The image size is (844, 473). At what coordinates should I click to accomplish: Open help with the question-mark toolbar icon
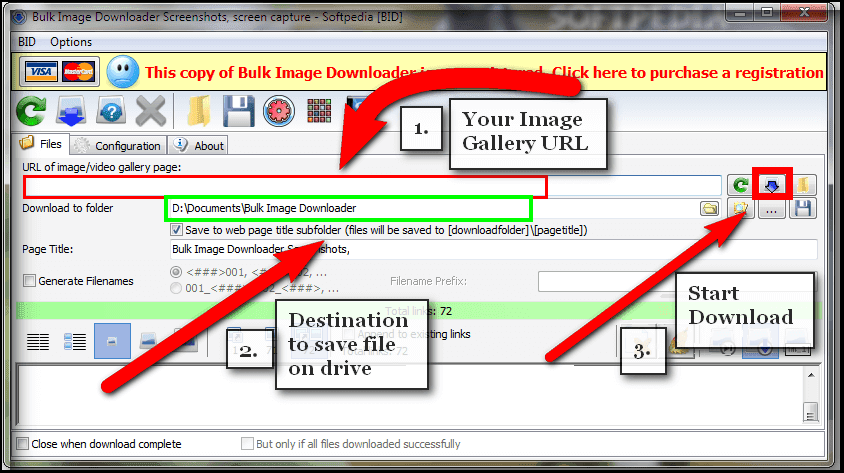point(111,111)
